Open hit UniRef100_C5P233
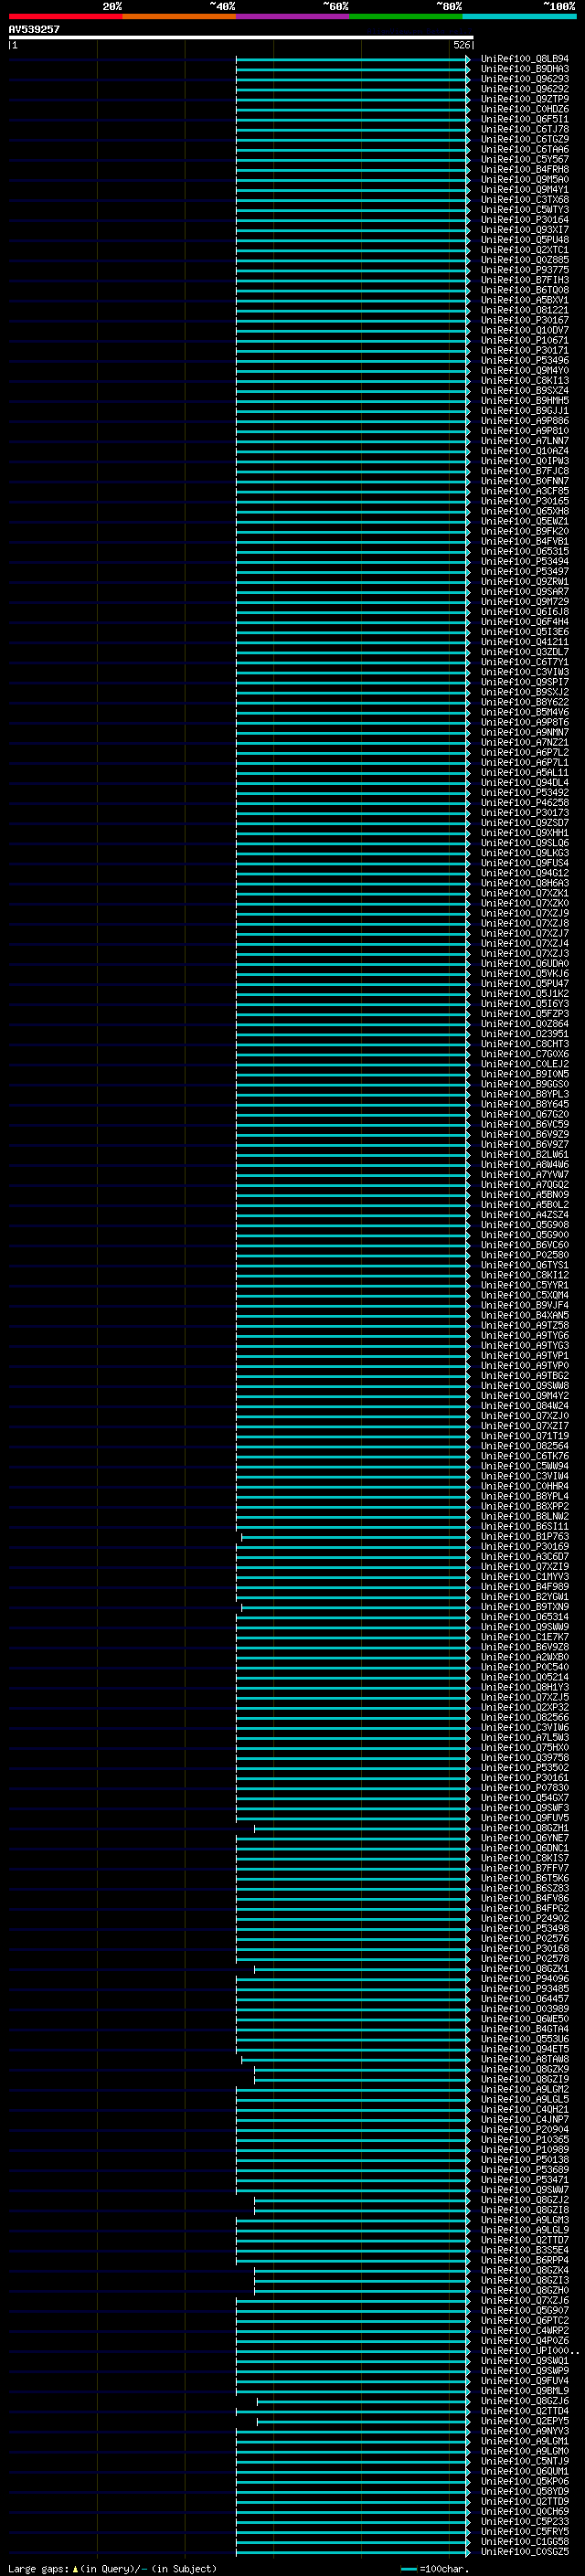 [x=525, y=2521]
